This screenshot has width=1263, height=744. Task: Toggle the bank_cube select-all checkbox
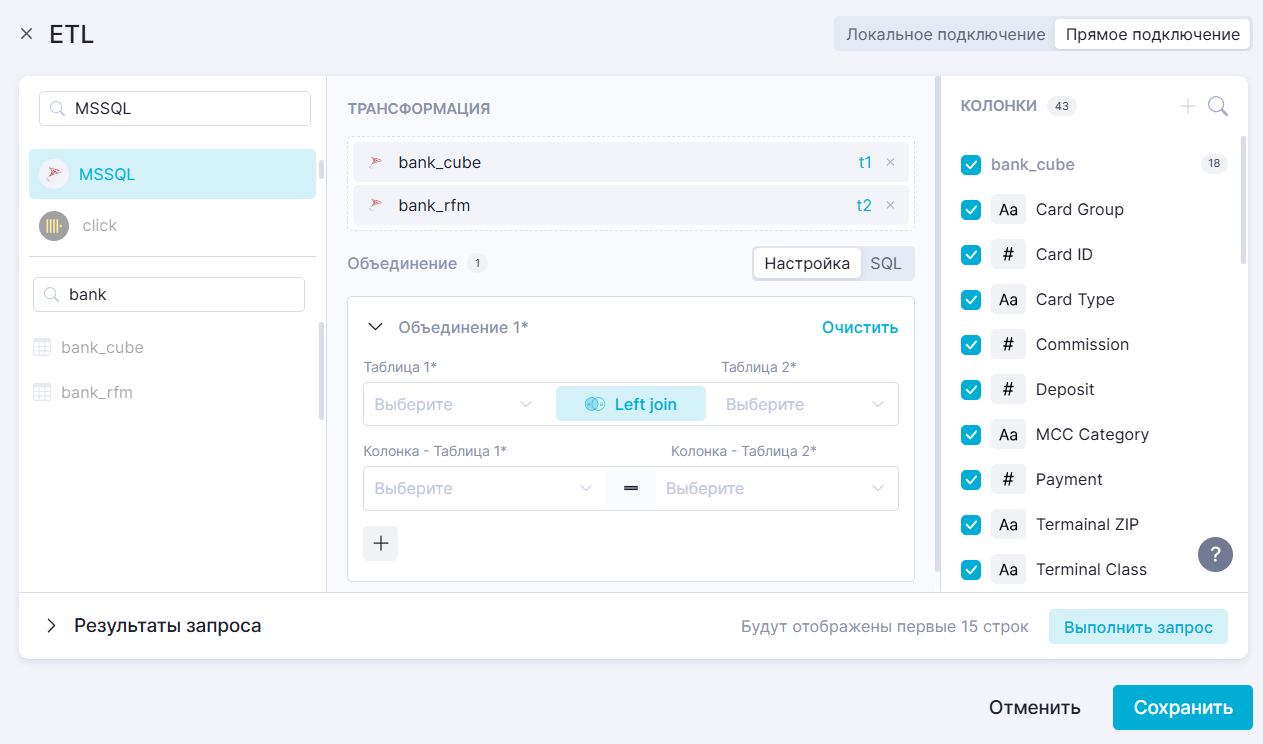(970, 165)
